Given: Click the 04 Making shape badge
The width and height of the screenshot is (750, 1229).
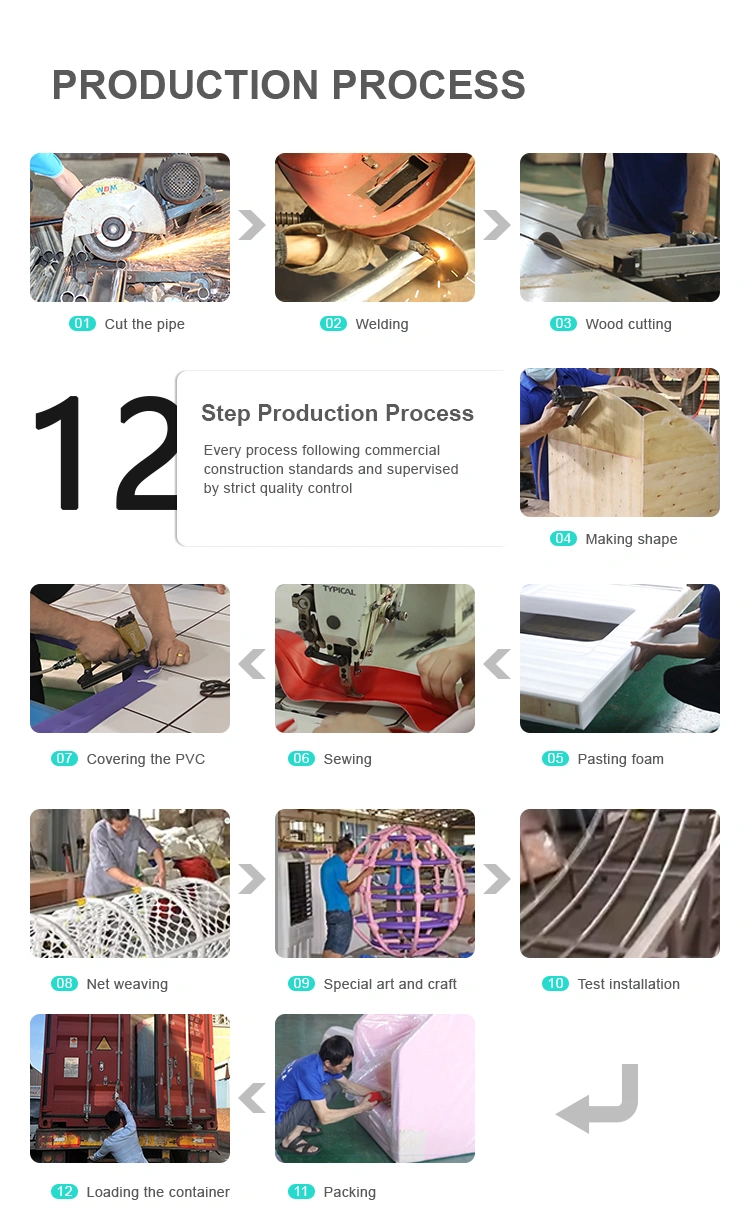Looking at the screenshot, I should coord(563,539).
